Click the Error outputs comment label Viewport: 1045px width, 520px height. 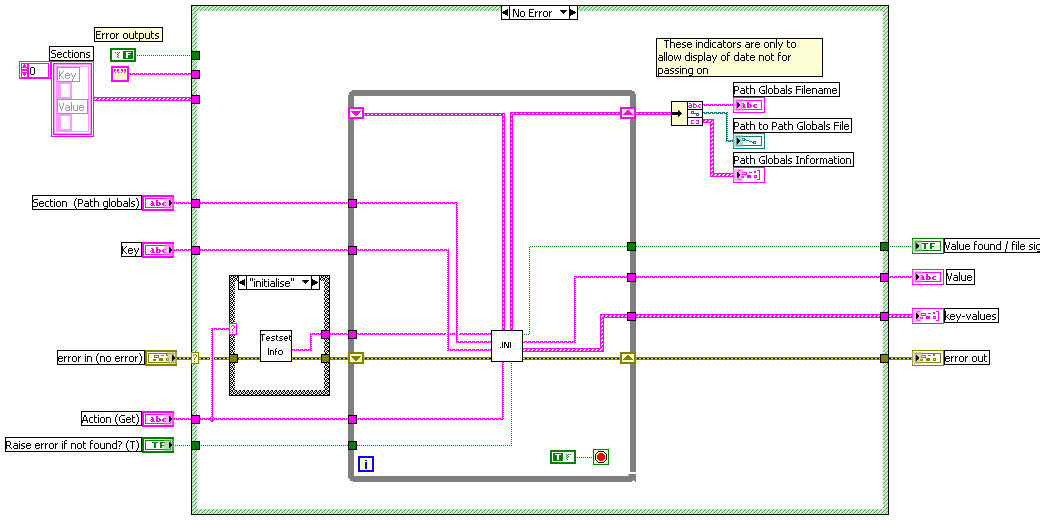pyautogui.click(x=128, y=35)
